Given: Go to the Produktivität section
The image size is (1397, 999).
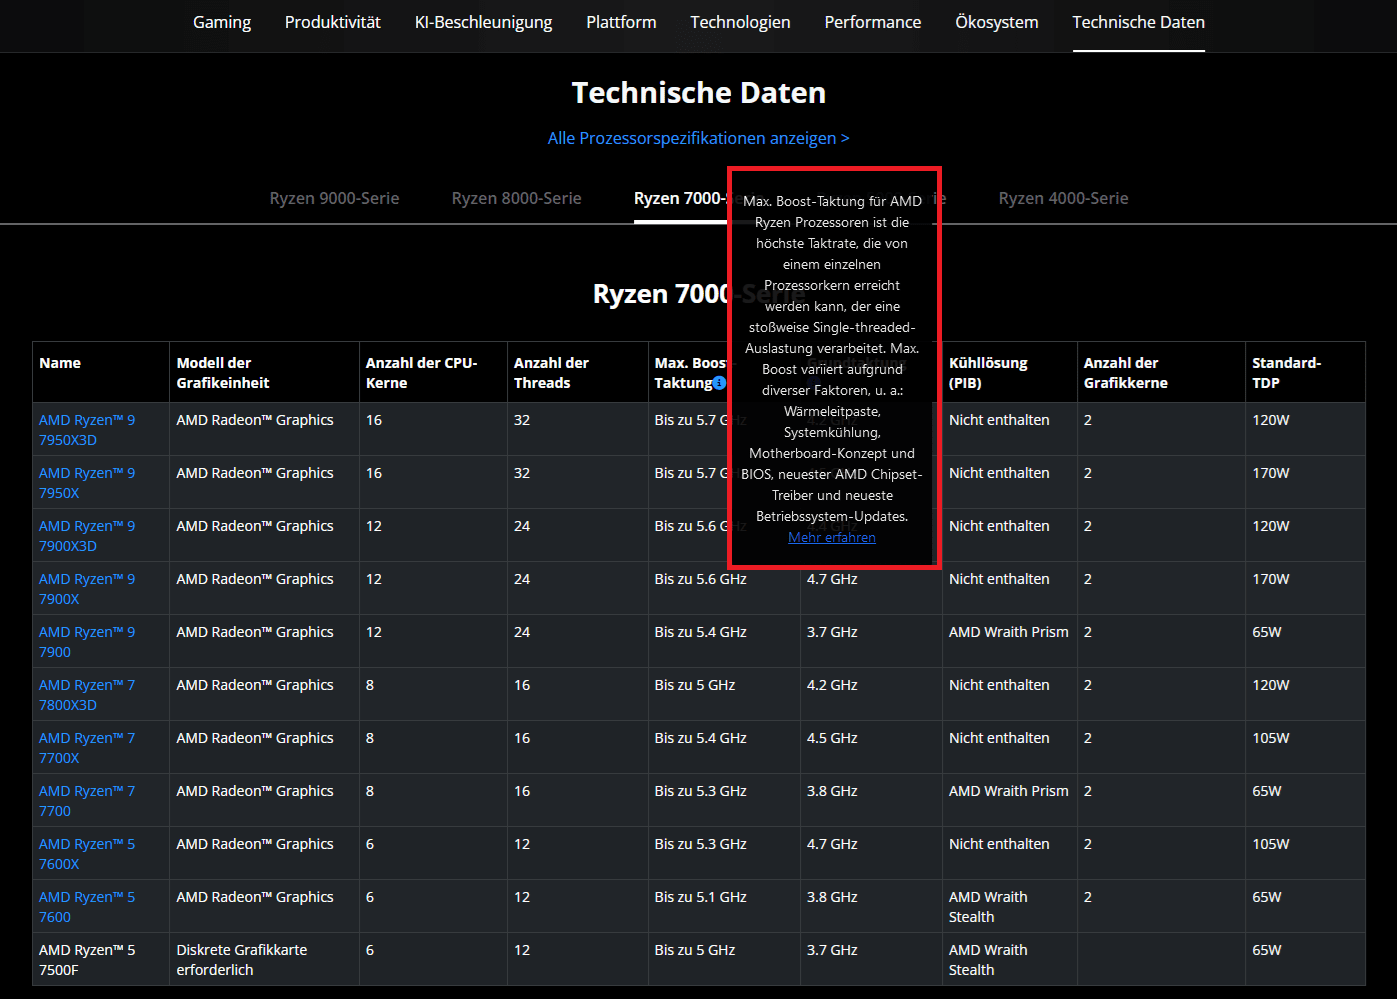Looking at the screenshot, I should [333, 22].
